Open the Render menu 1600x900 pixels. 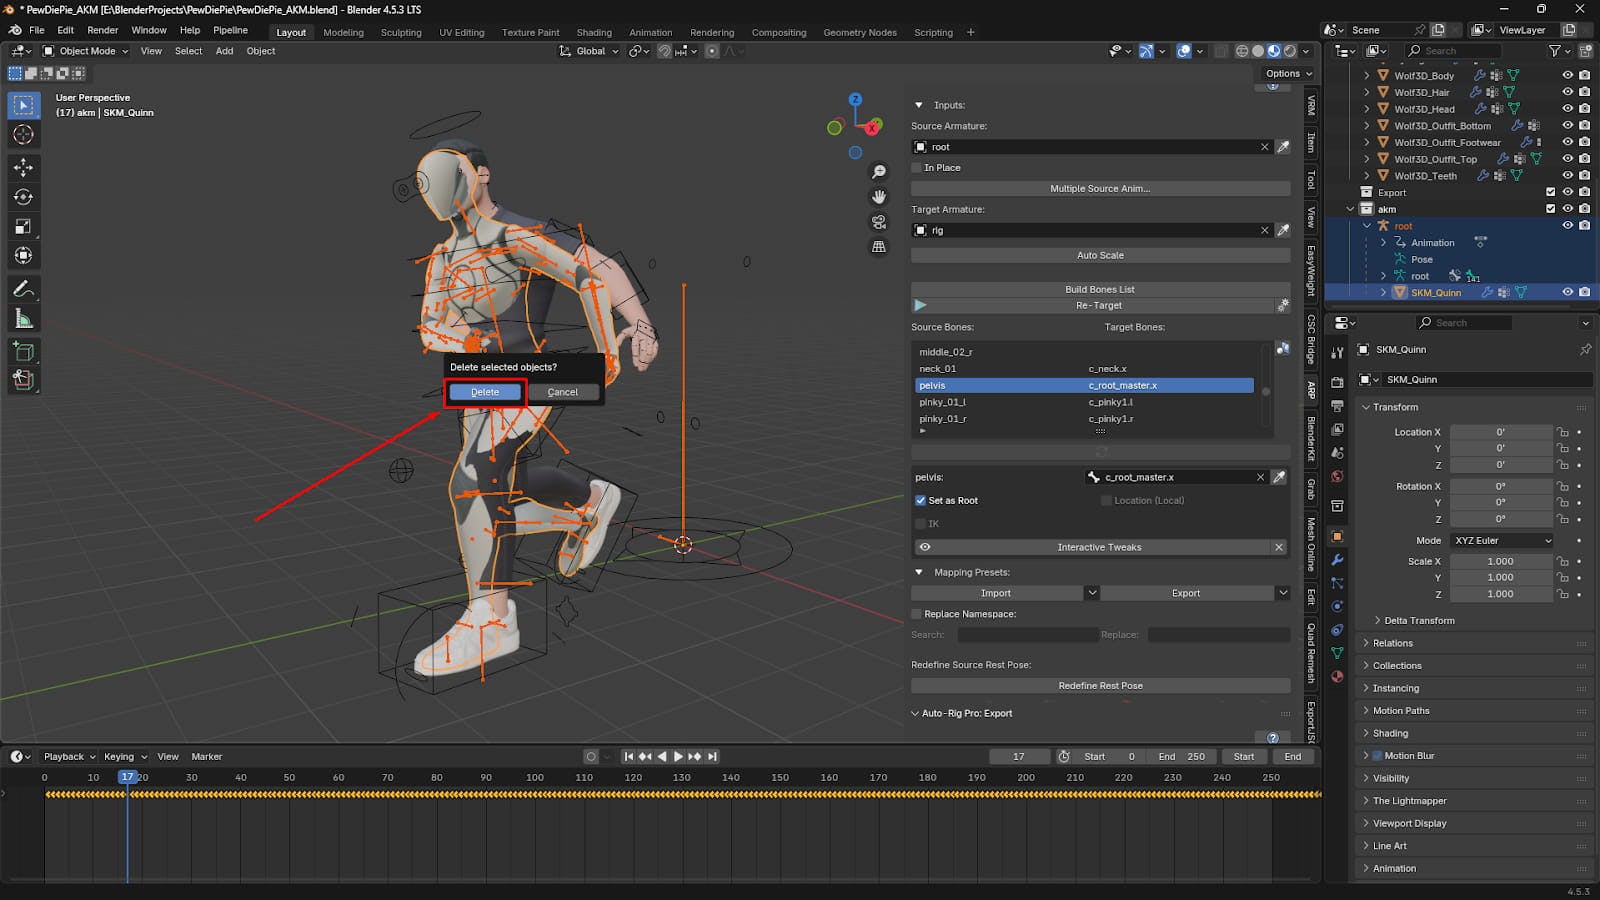click(x=102, y=30)
